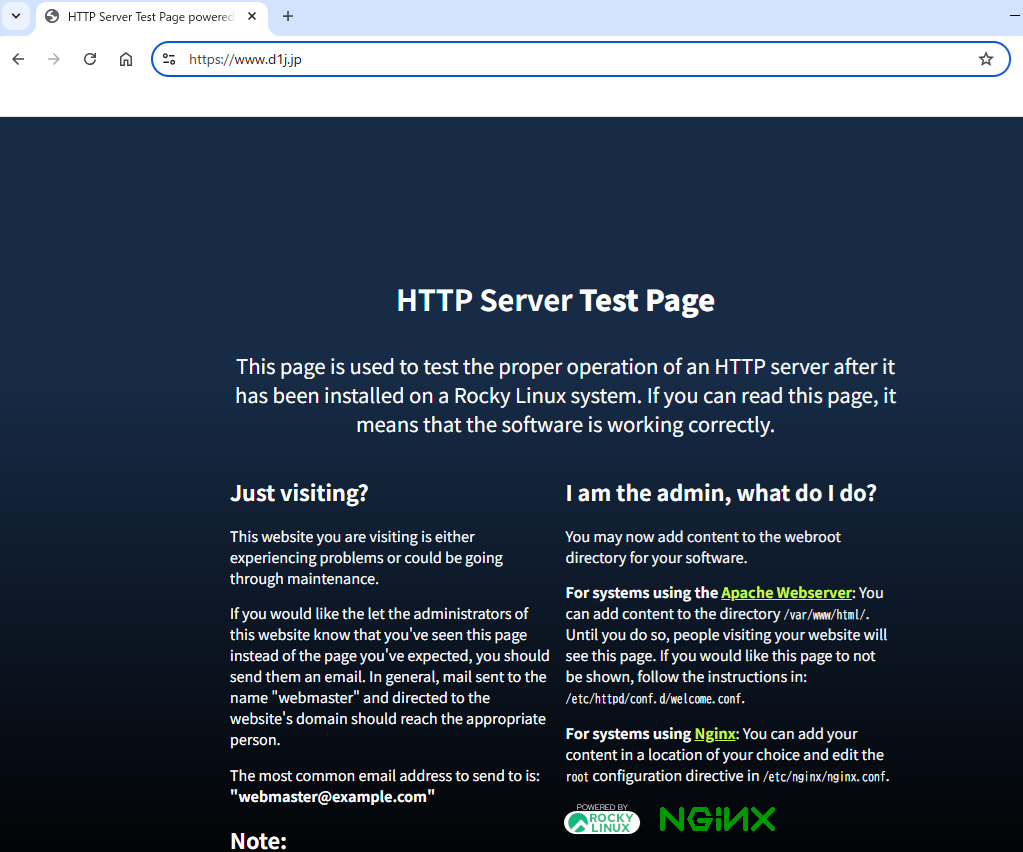Click the "HTTP Server Test Page" main heading
1023x852 pixels.
(555, 300)
